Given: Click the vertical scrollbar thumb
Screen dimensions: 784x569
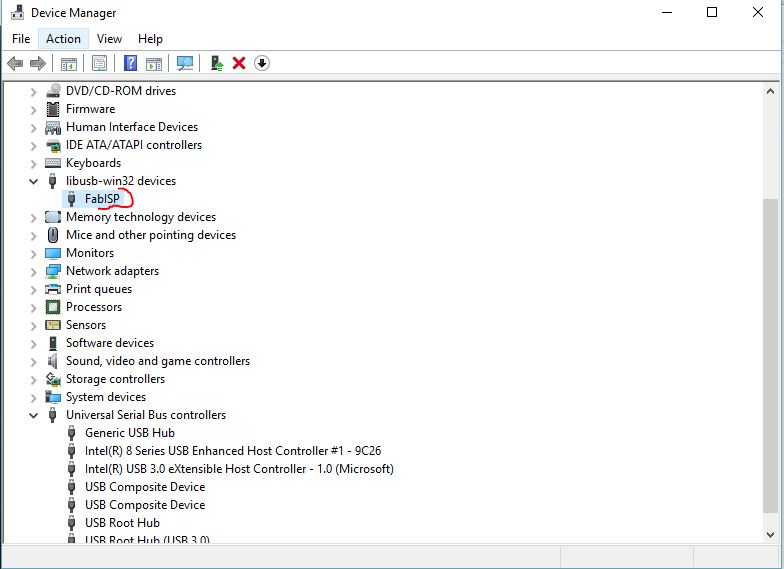Looking at the screenshot, I should tap(770, 356).
